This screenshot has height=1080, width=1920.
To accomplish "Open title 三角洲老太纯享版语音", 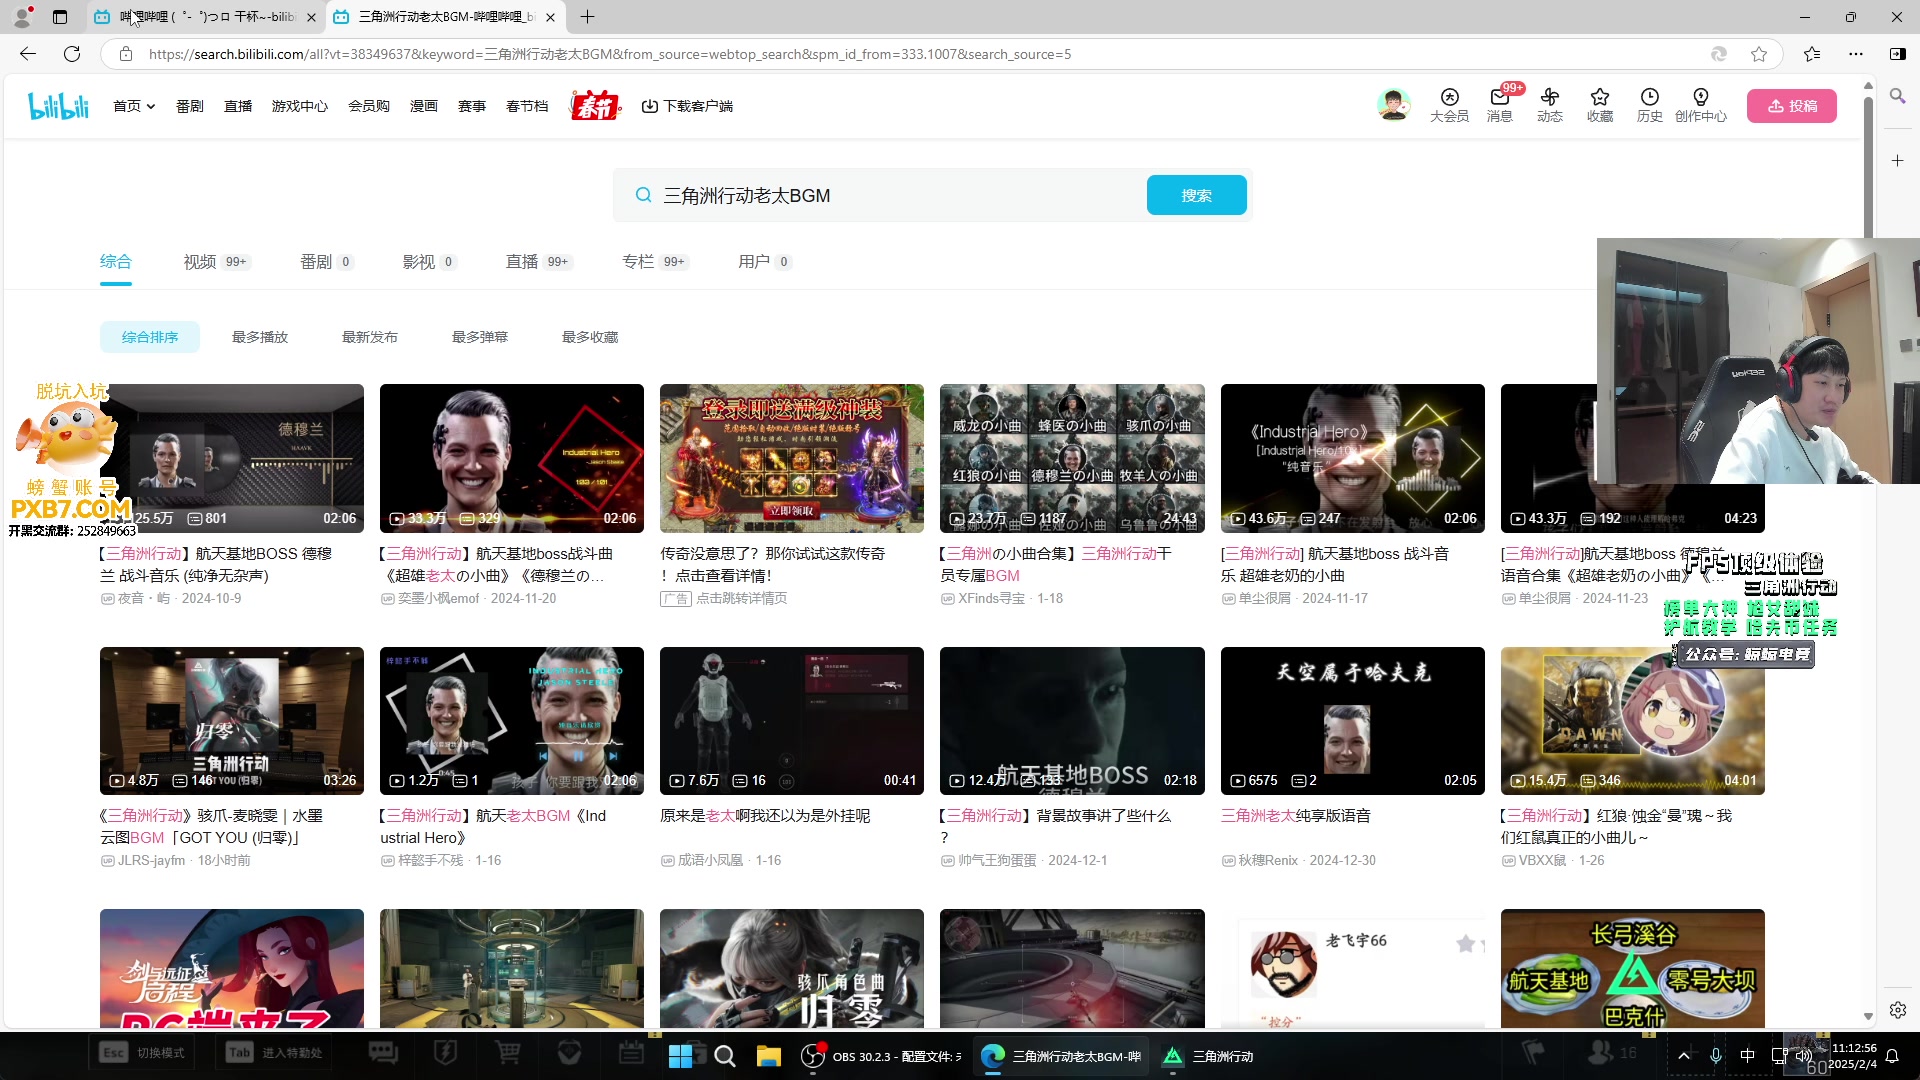I will (x=1295, y=816).
